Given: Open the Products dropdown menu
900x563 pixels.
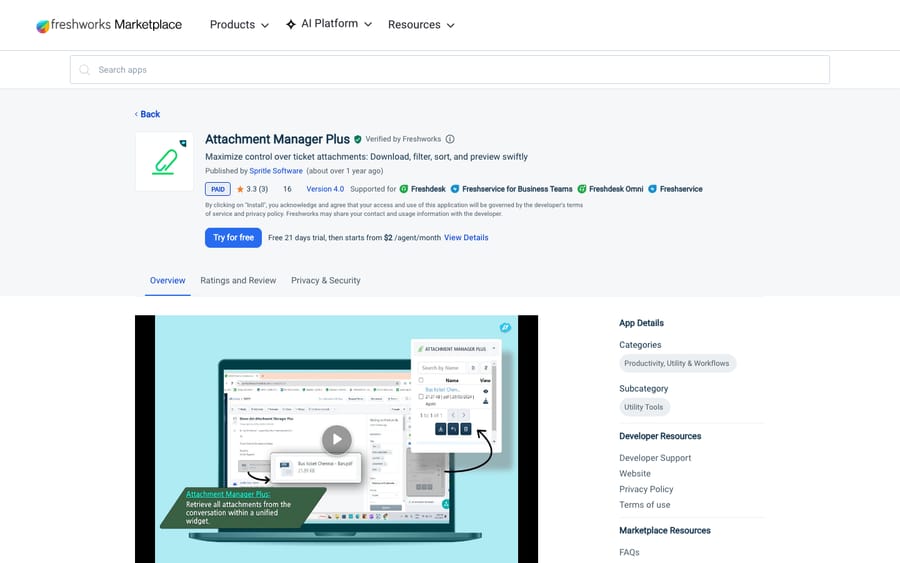Looking at the screenshot, I should (x=239, y=25).
